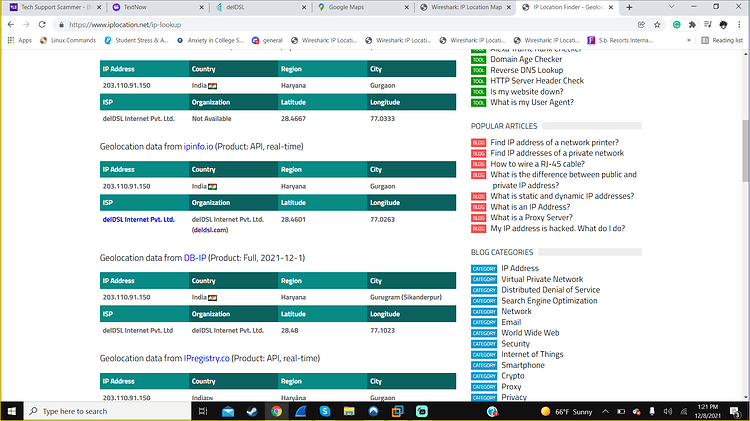Open Domain Age Checker tool
This screenshot has height=421, width=750.
526,59
